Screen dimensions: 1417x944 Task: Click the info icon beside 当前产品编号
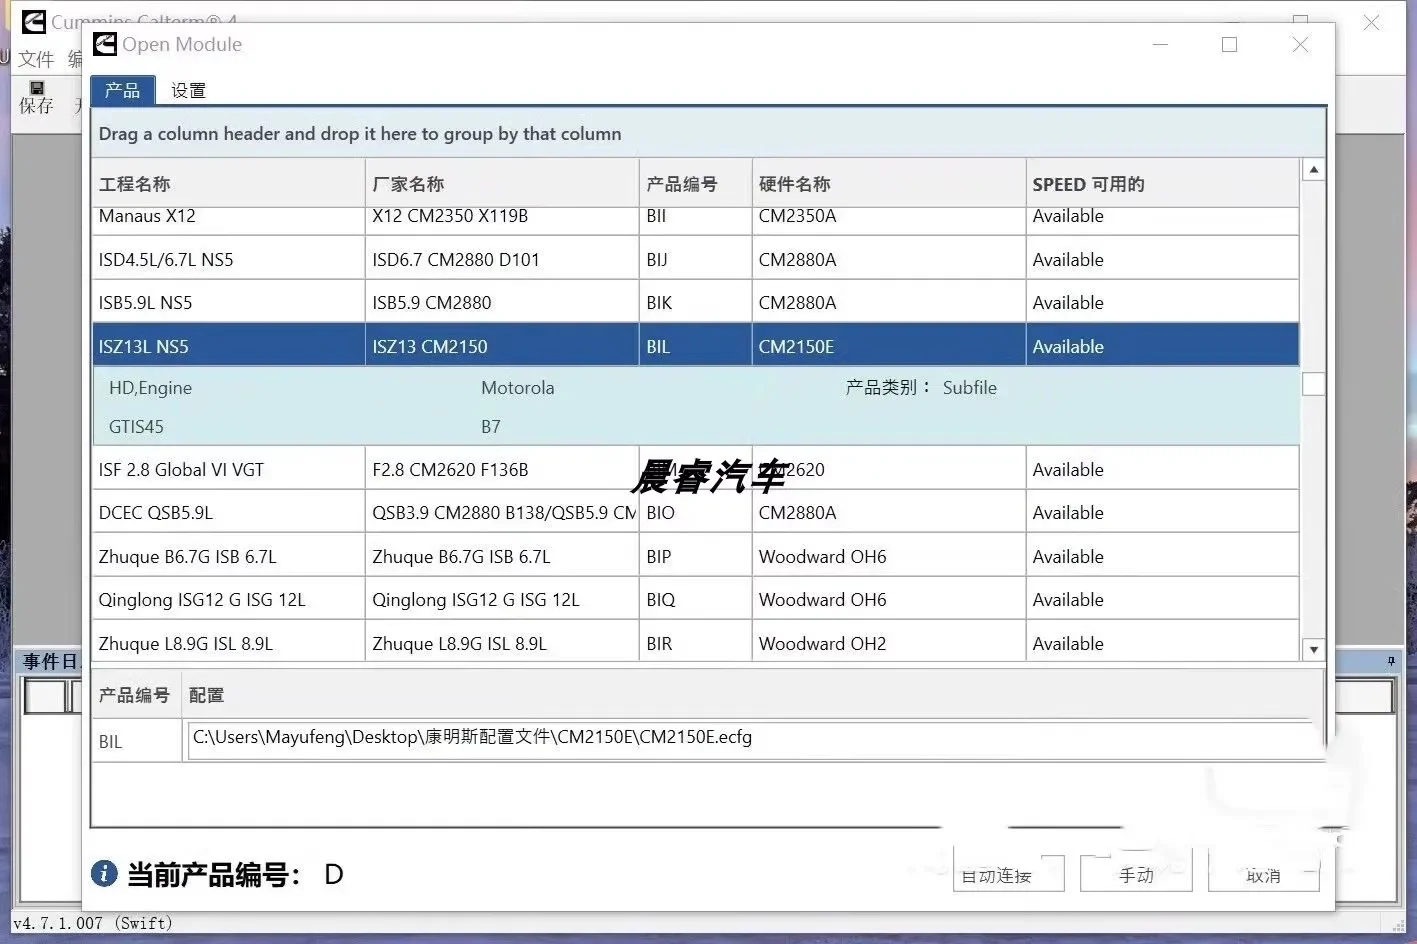click(104, 874)
